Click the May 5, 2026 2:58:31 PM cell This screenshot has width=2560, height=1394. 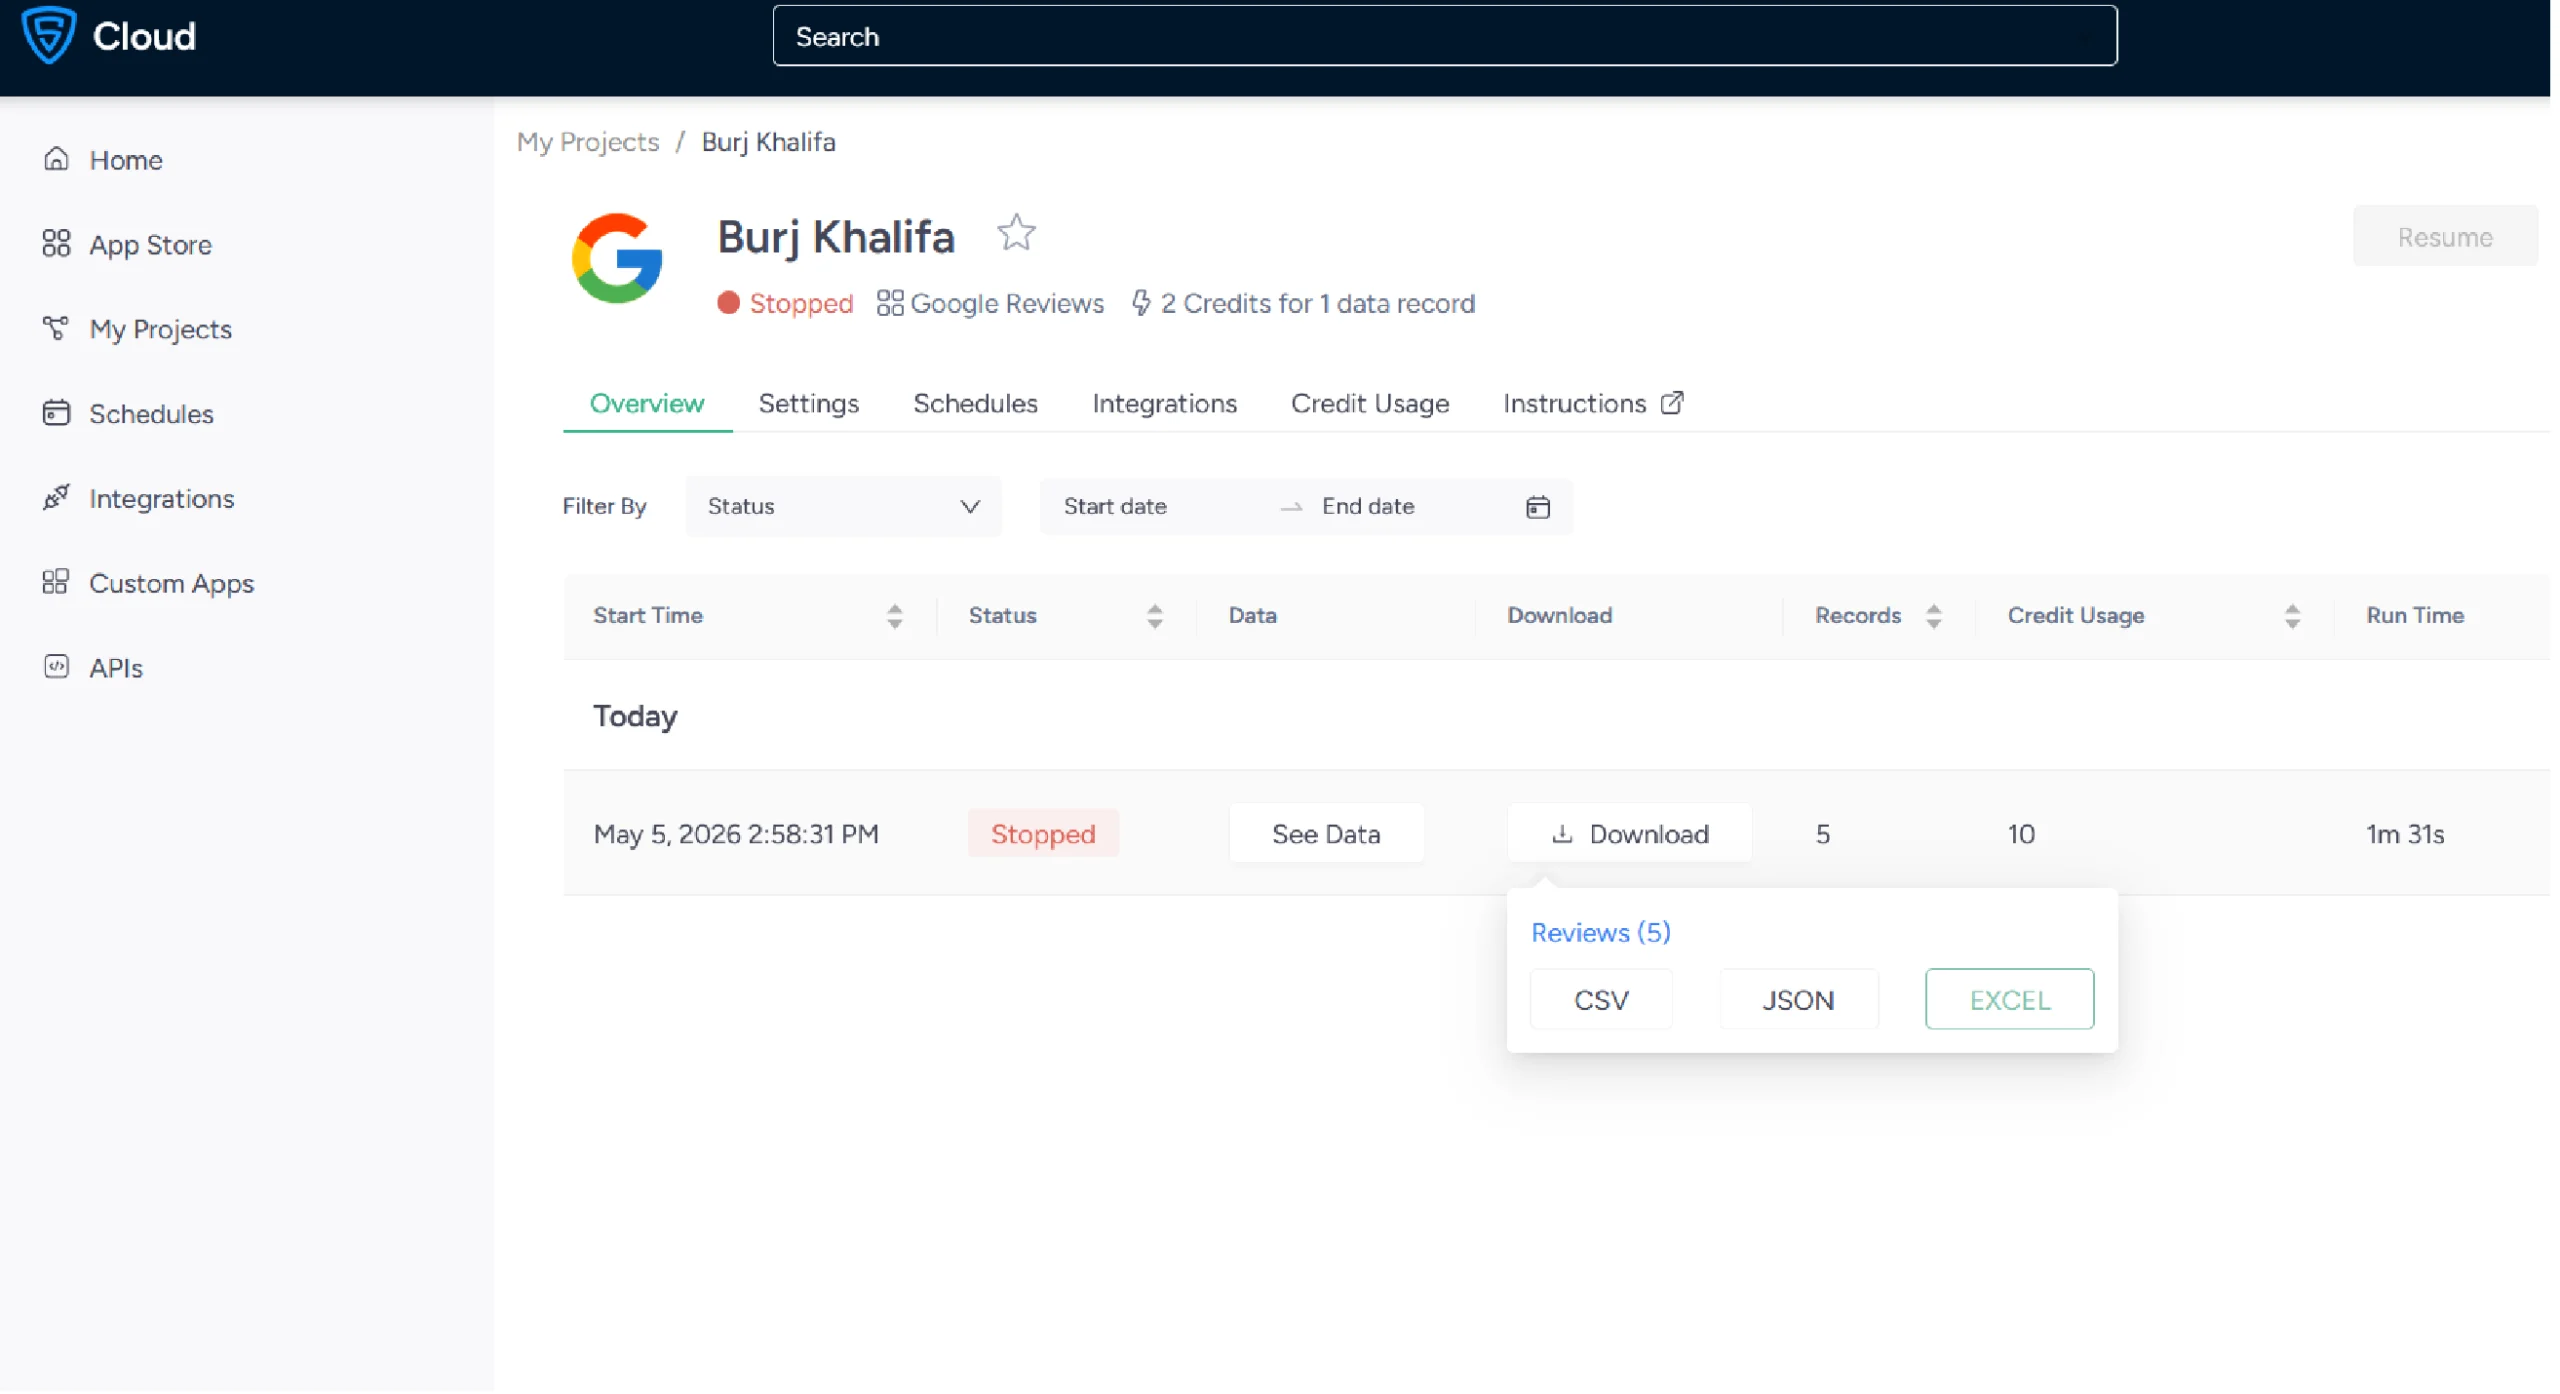click(735, 834)
